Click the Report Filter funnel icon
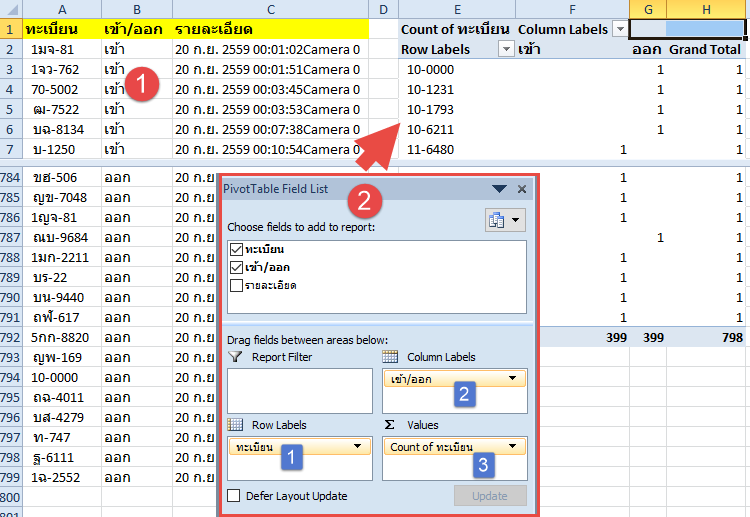 [x=235, y=357]
